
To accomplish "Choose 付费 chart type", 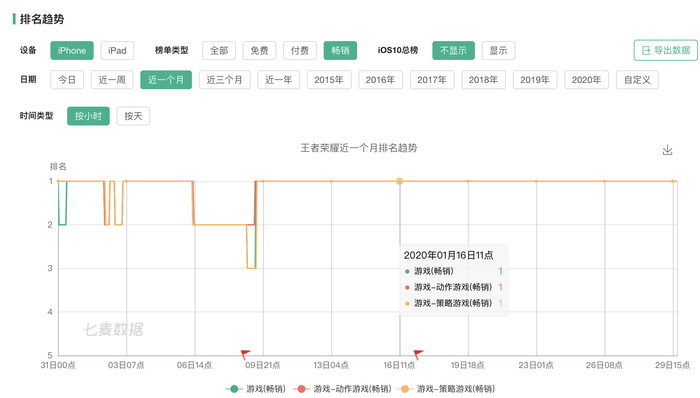I will (x=300, y=50).
